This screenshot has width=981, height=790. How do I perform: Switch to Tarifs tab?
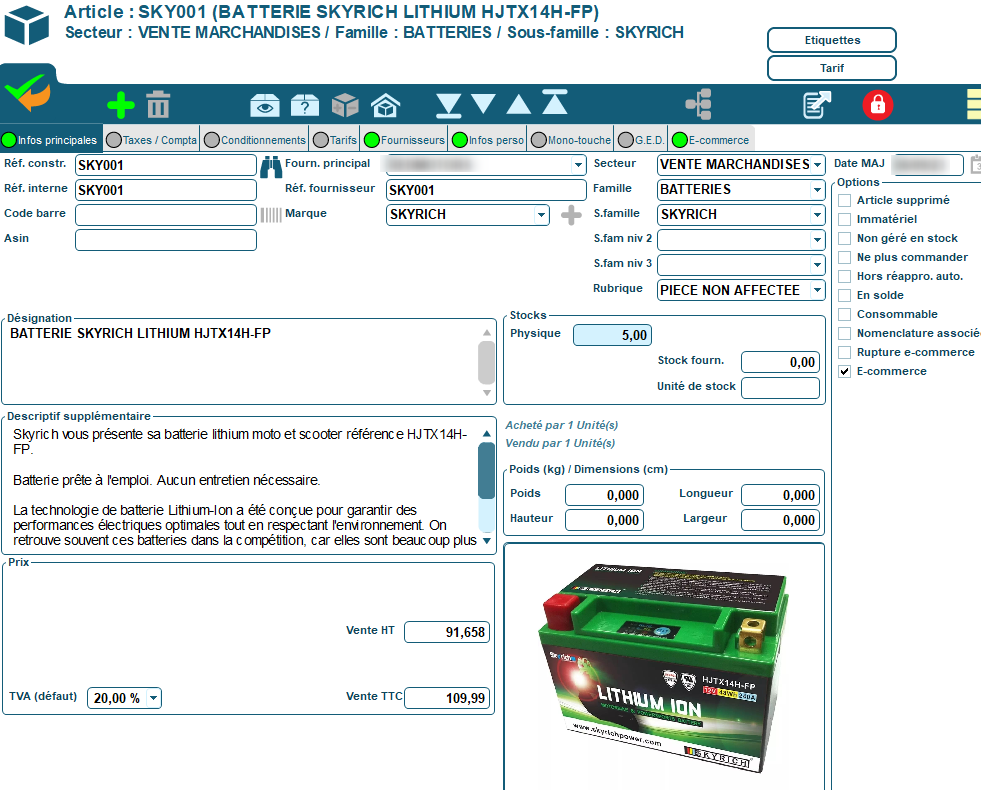[x=335, y=140]
